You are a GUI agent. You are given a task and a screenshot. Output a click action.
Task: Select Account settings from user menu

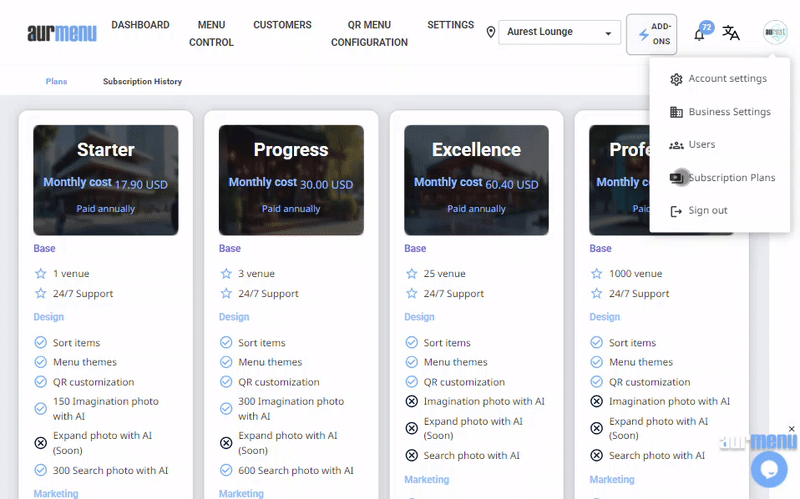(727, 79)
